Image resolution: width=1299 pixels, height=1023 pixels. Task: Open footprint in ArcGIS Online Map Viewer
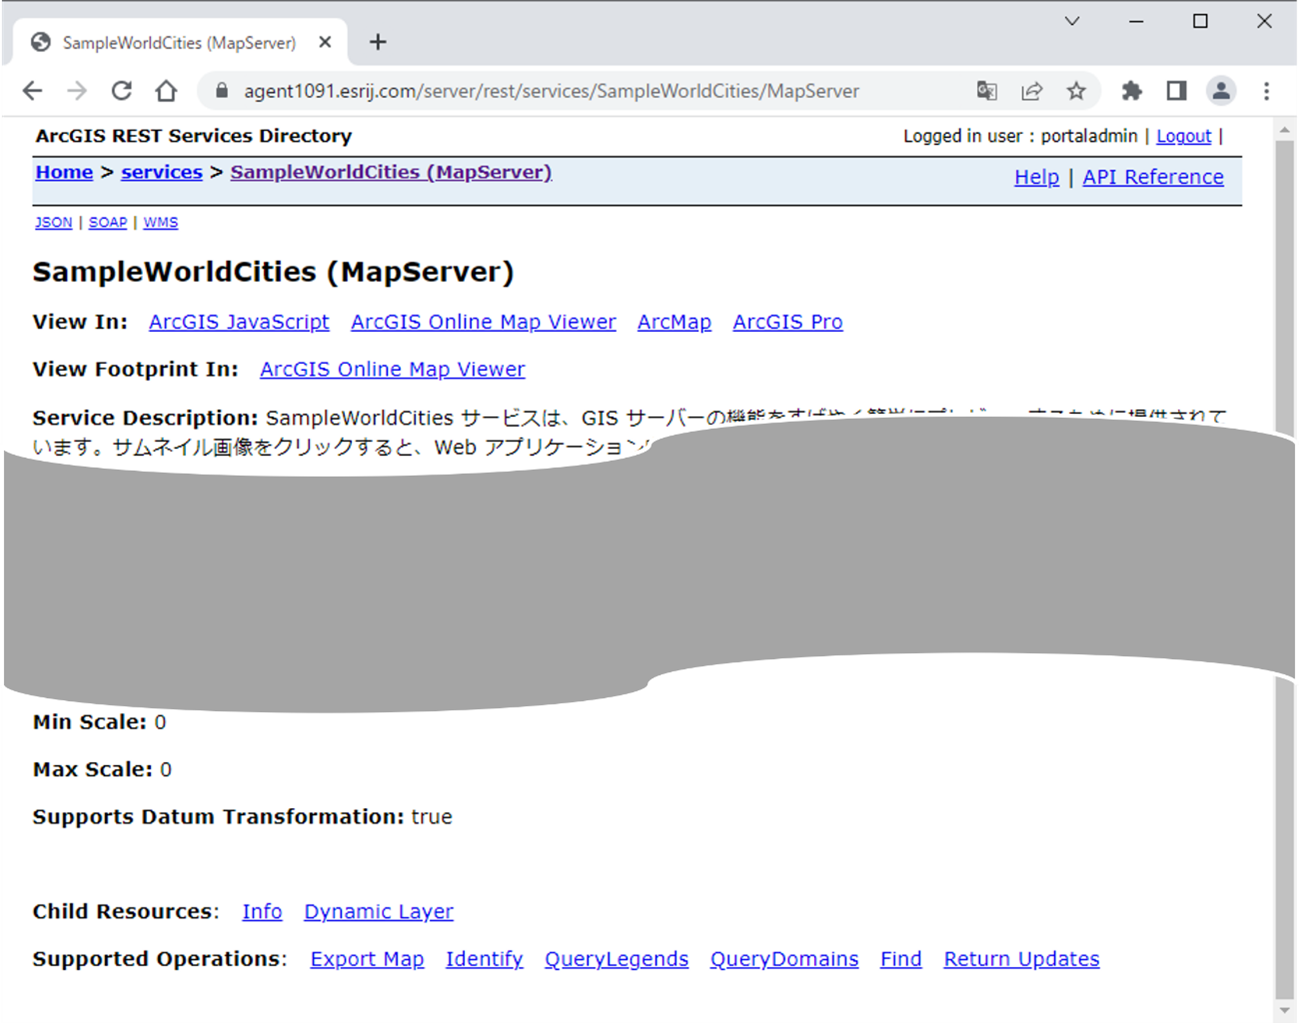coord(392,369)
